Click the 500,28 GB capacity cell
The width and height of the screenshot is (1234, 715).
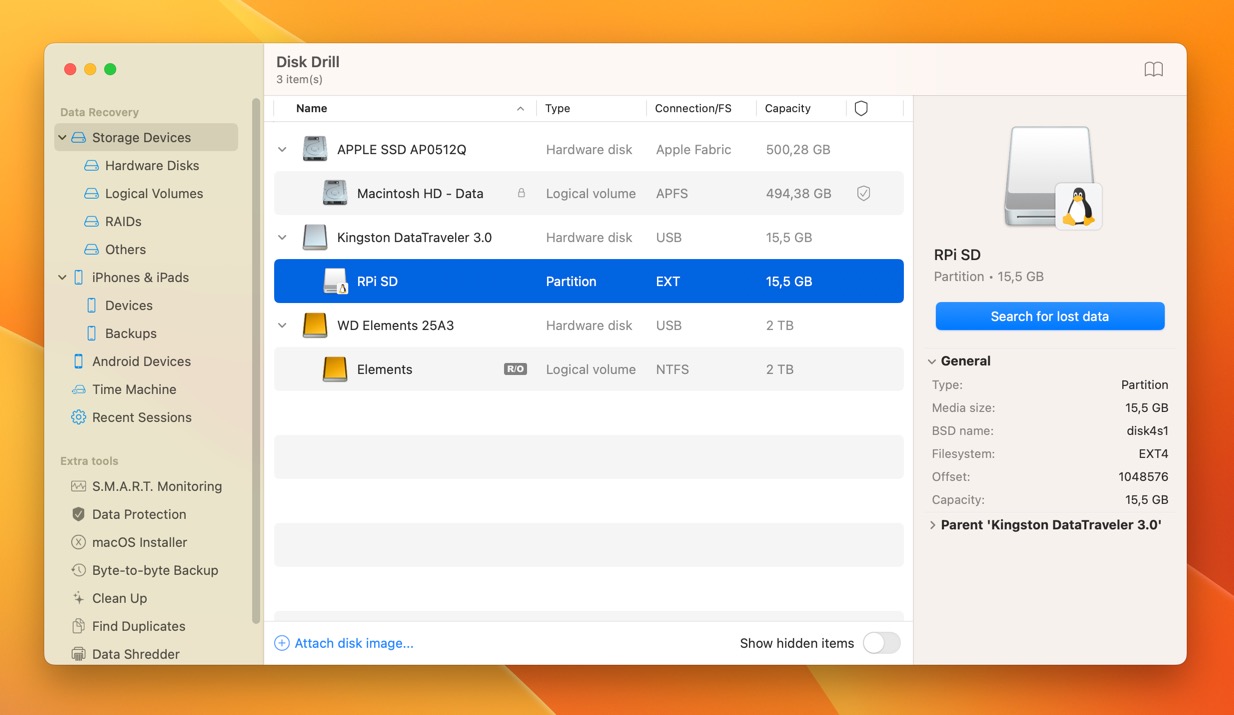coord(798,150)
